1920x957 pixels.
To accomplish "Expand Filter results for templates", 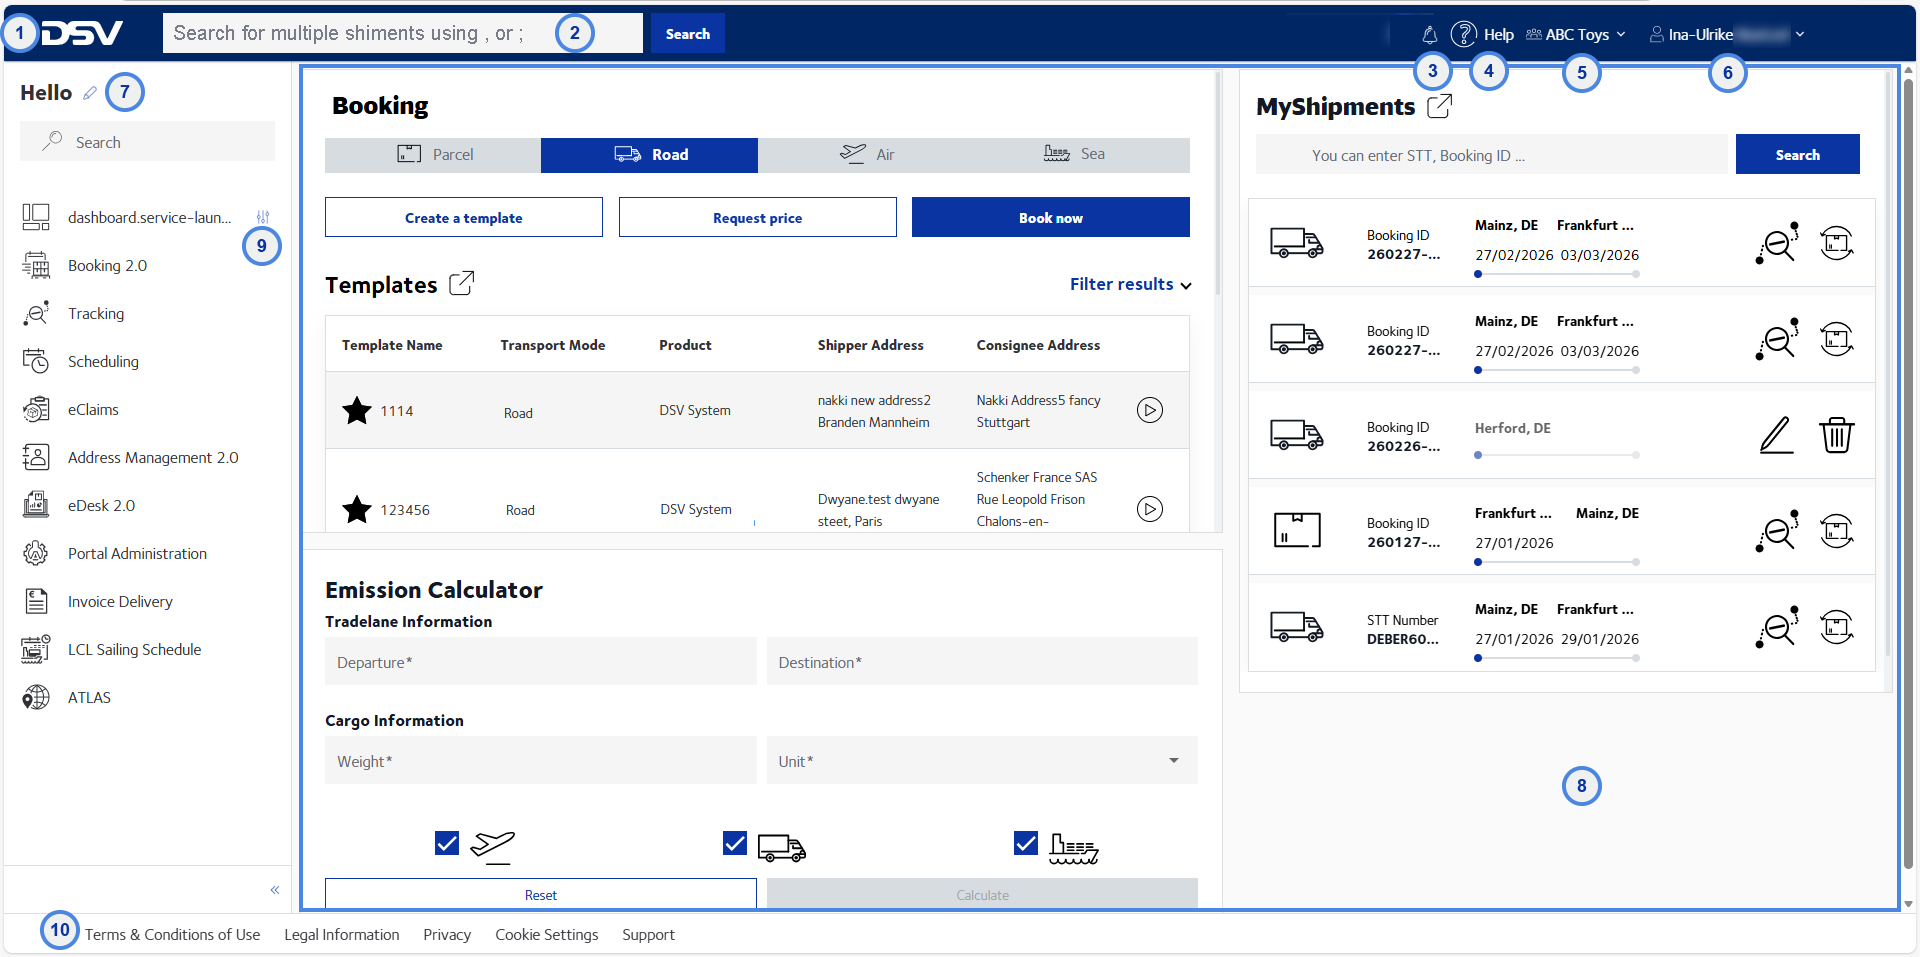I will (1130, 284).
